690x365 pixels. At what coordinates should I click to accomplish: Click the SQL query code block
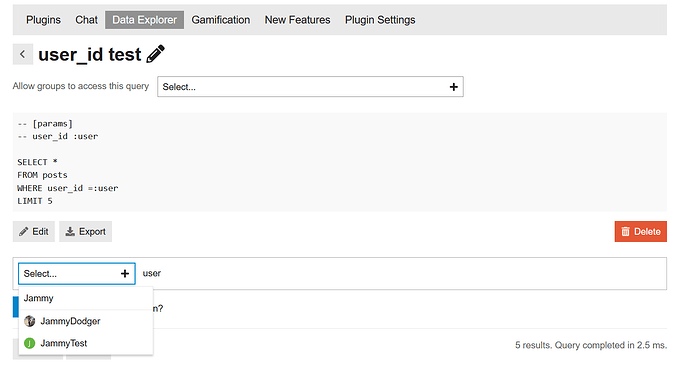click(x=340, y=162)
